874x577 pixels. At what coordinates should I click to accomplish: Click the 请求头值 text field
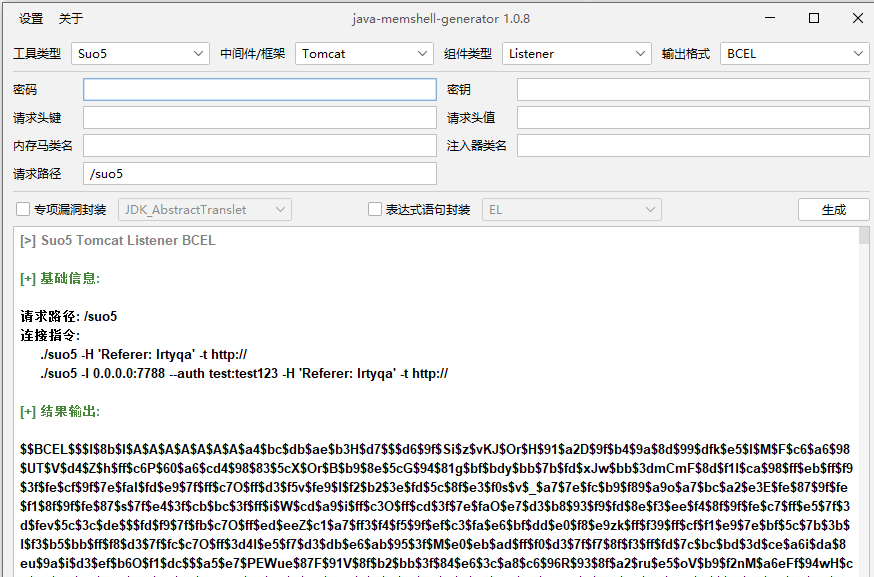pos(693,118)
